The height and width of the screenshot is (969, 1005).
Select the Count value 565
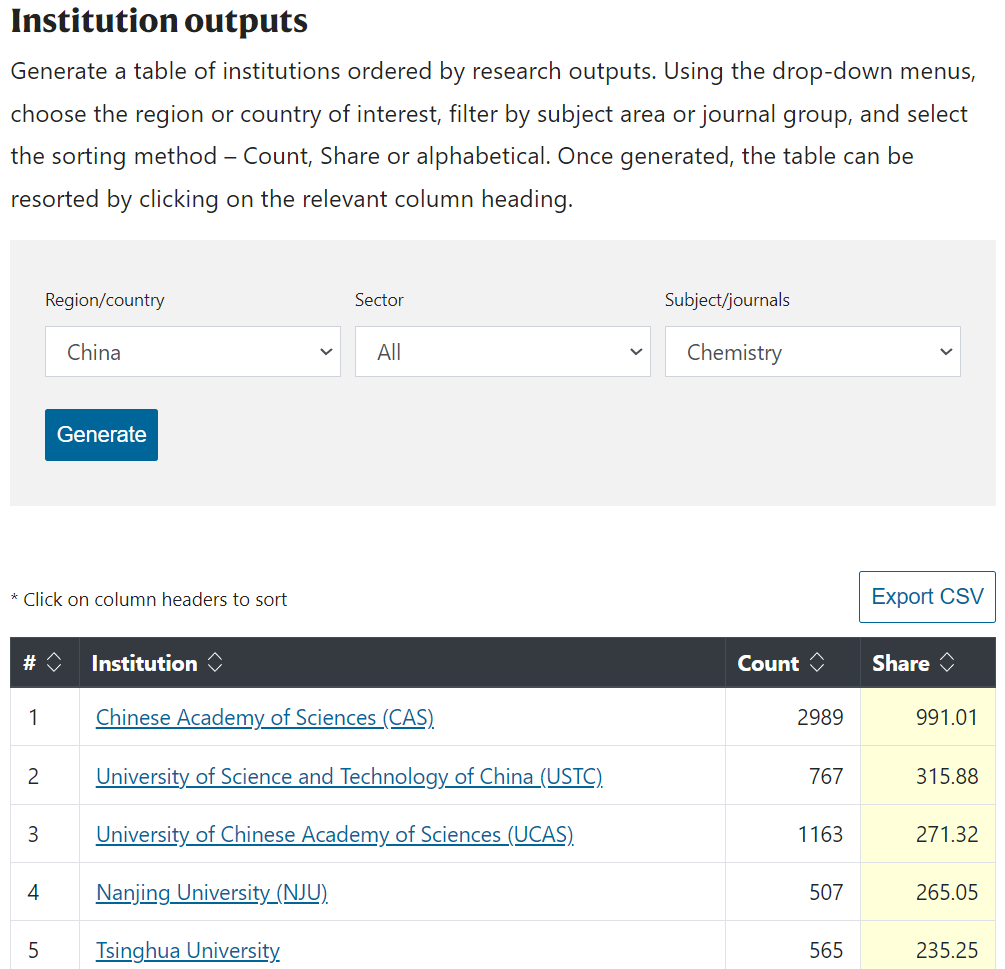826,950
